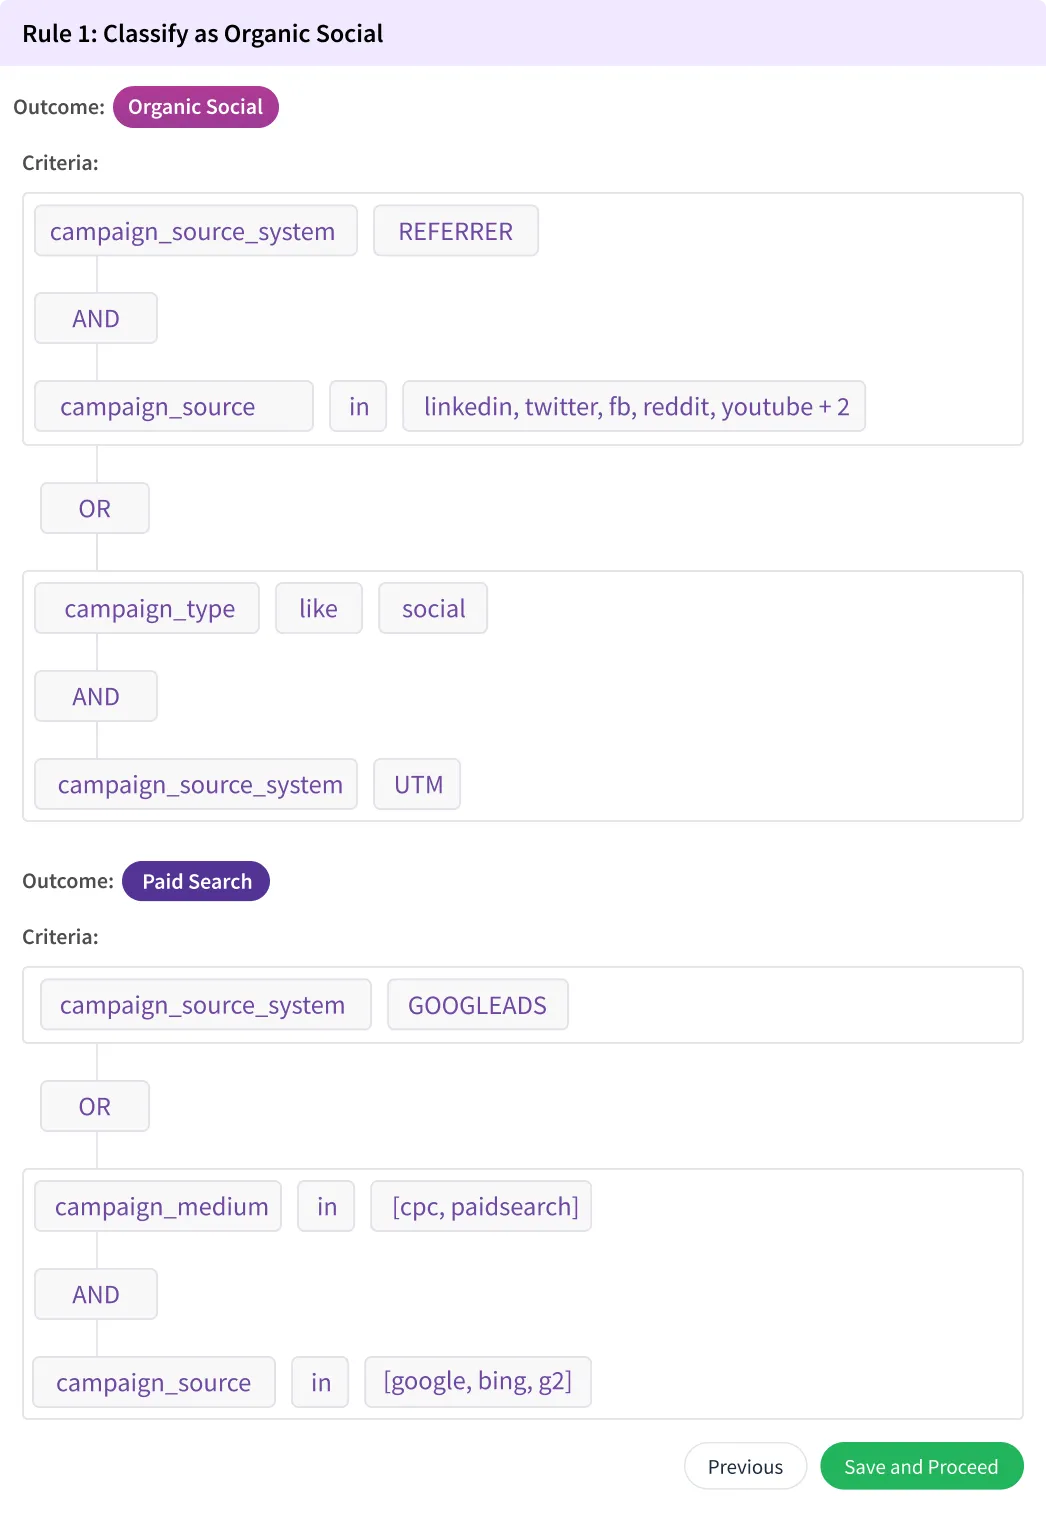This screenshot has width=1046, height=1514.
Task: Open campaign_source_system field next to GOOGLEADS
Action: (206, 1004)
